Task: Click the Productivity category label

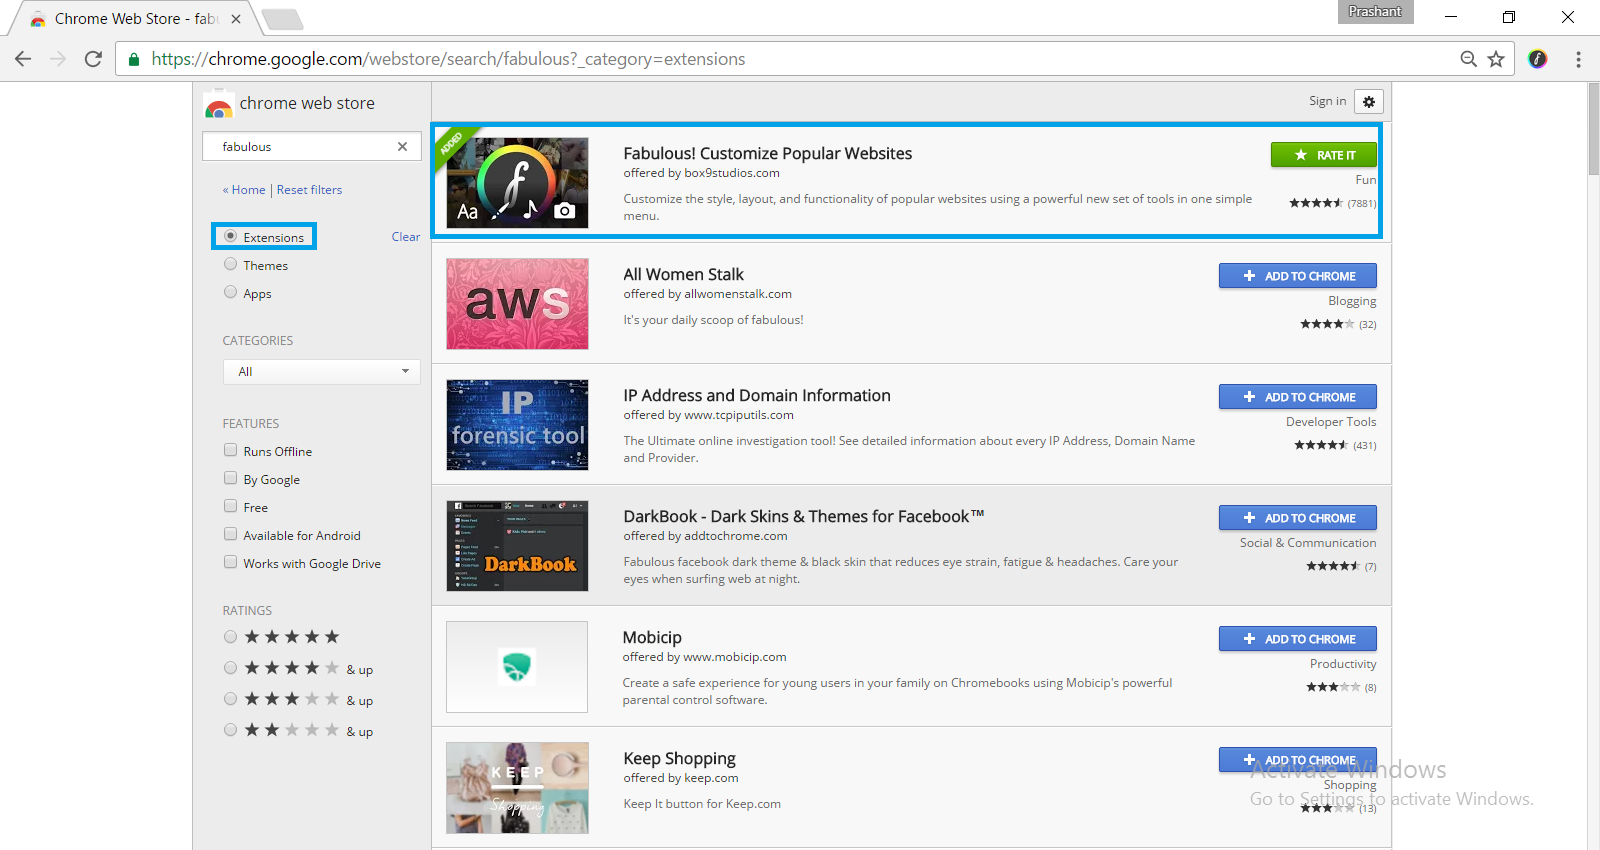Action: [x=1343, y=664]
